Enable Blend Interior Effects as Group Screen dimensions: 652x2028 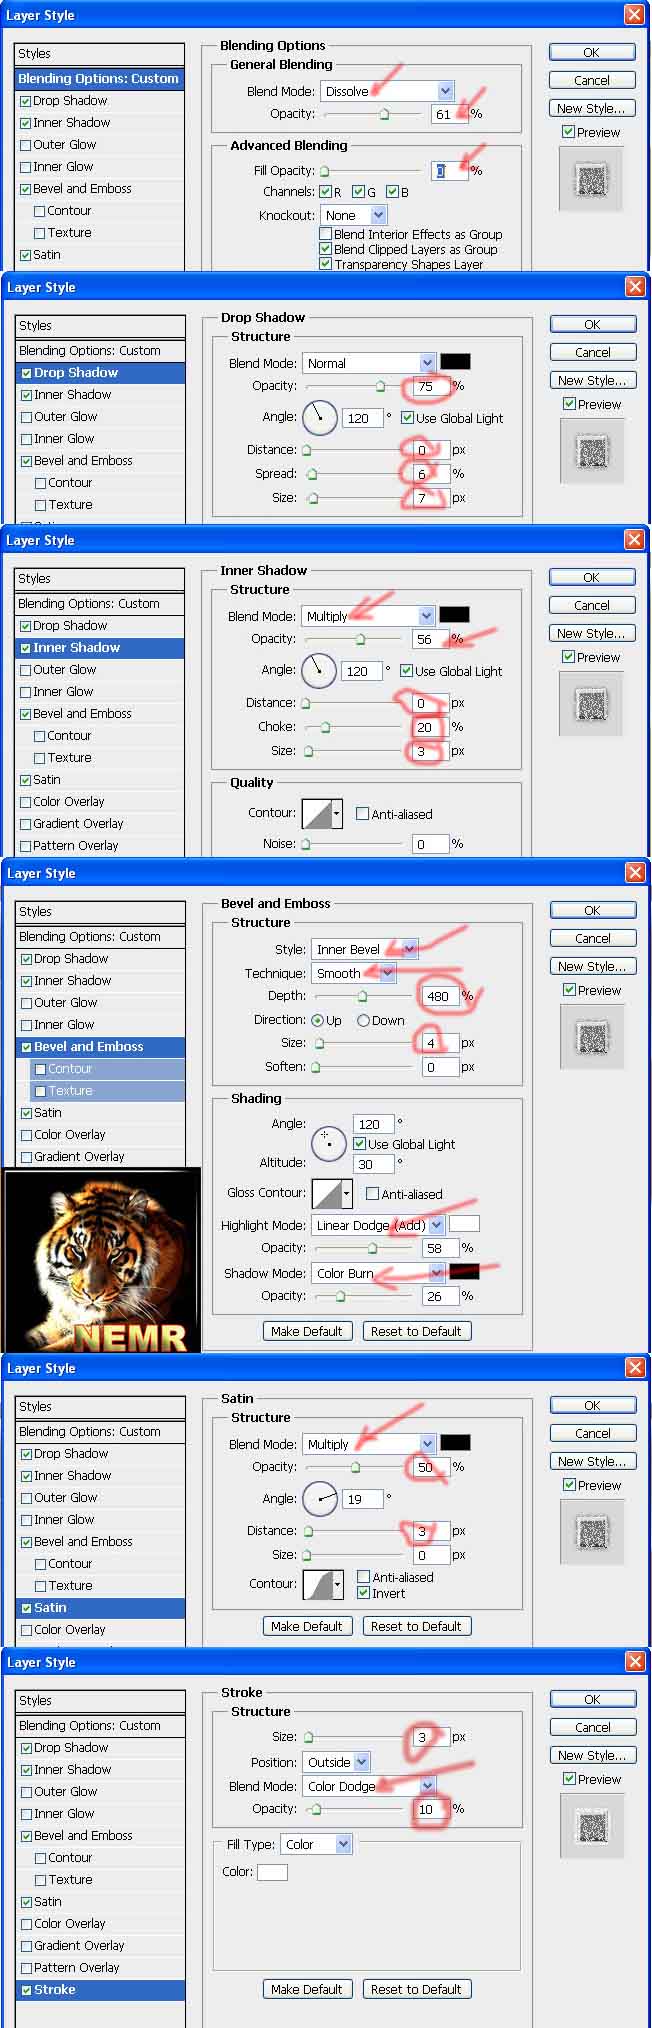(x=325, y=234)
